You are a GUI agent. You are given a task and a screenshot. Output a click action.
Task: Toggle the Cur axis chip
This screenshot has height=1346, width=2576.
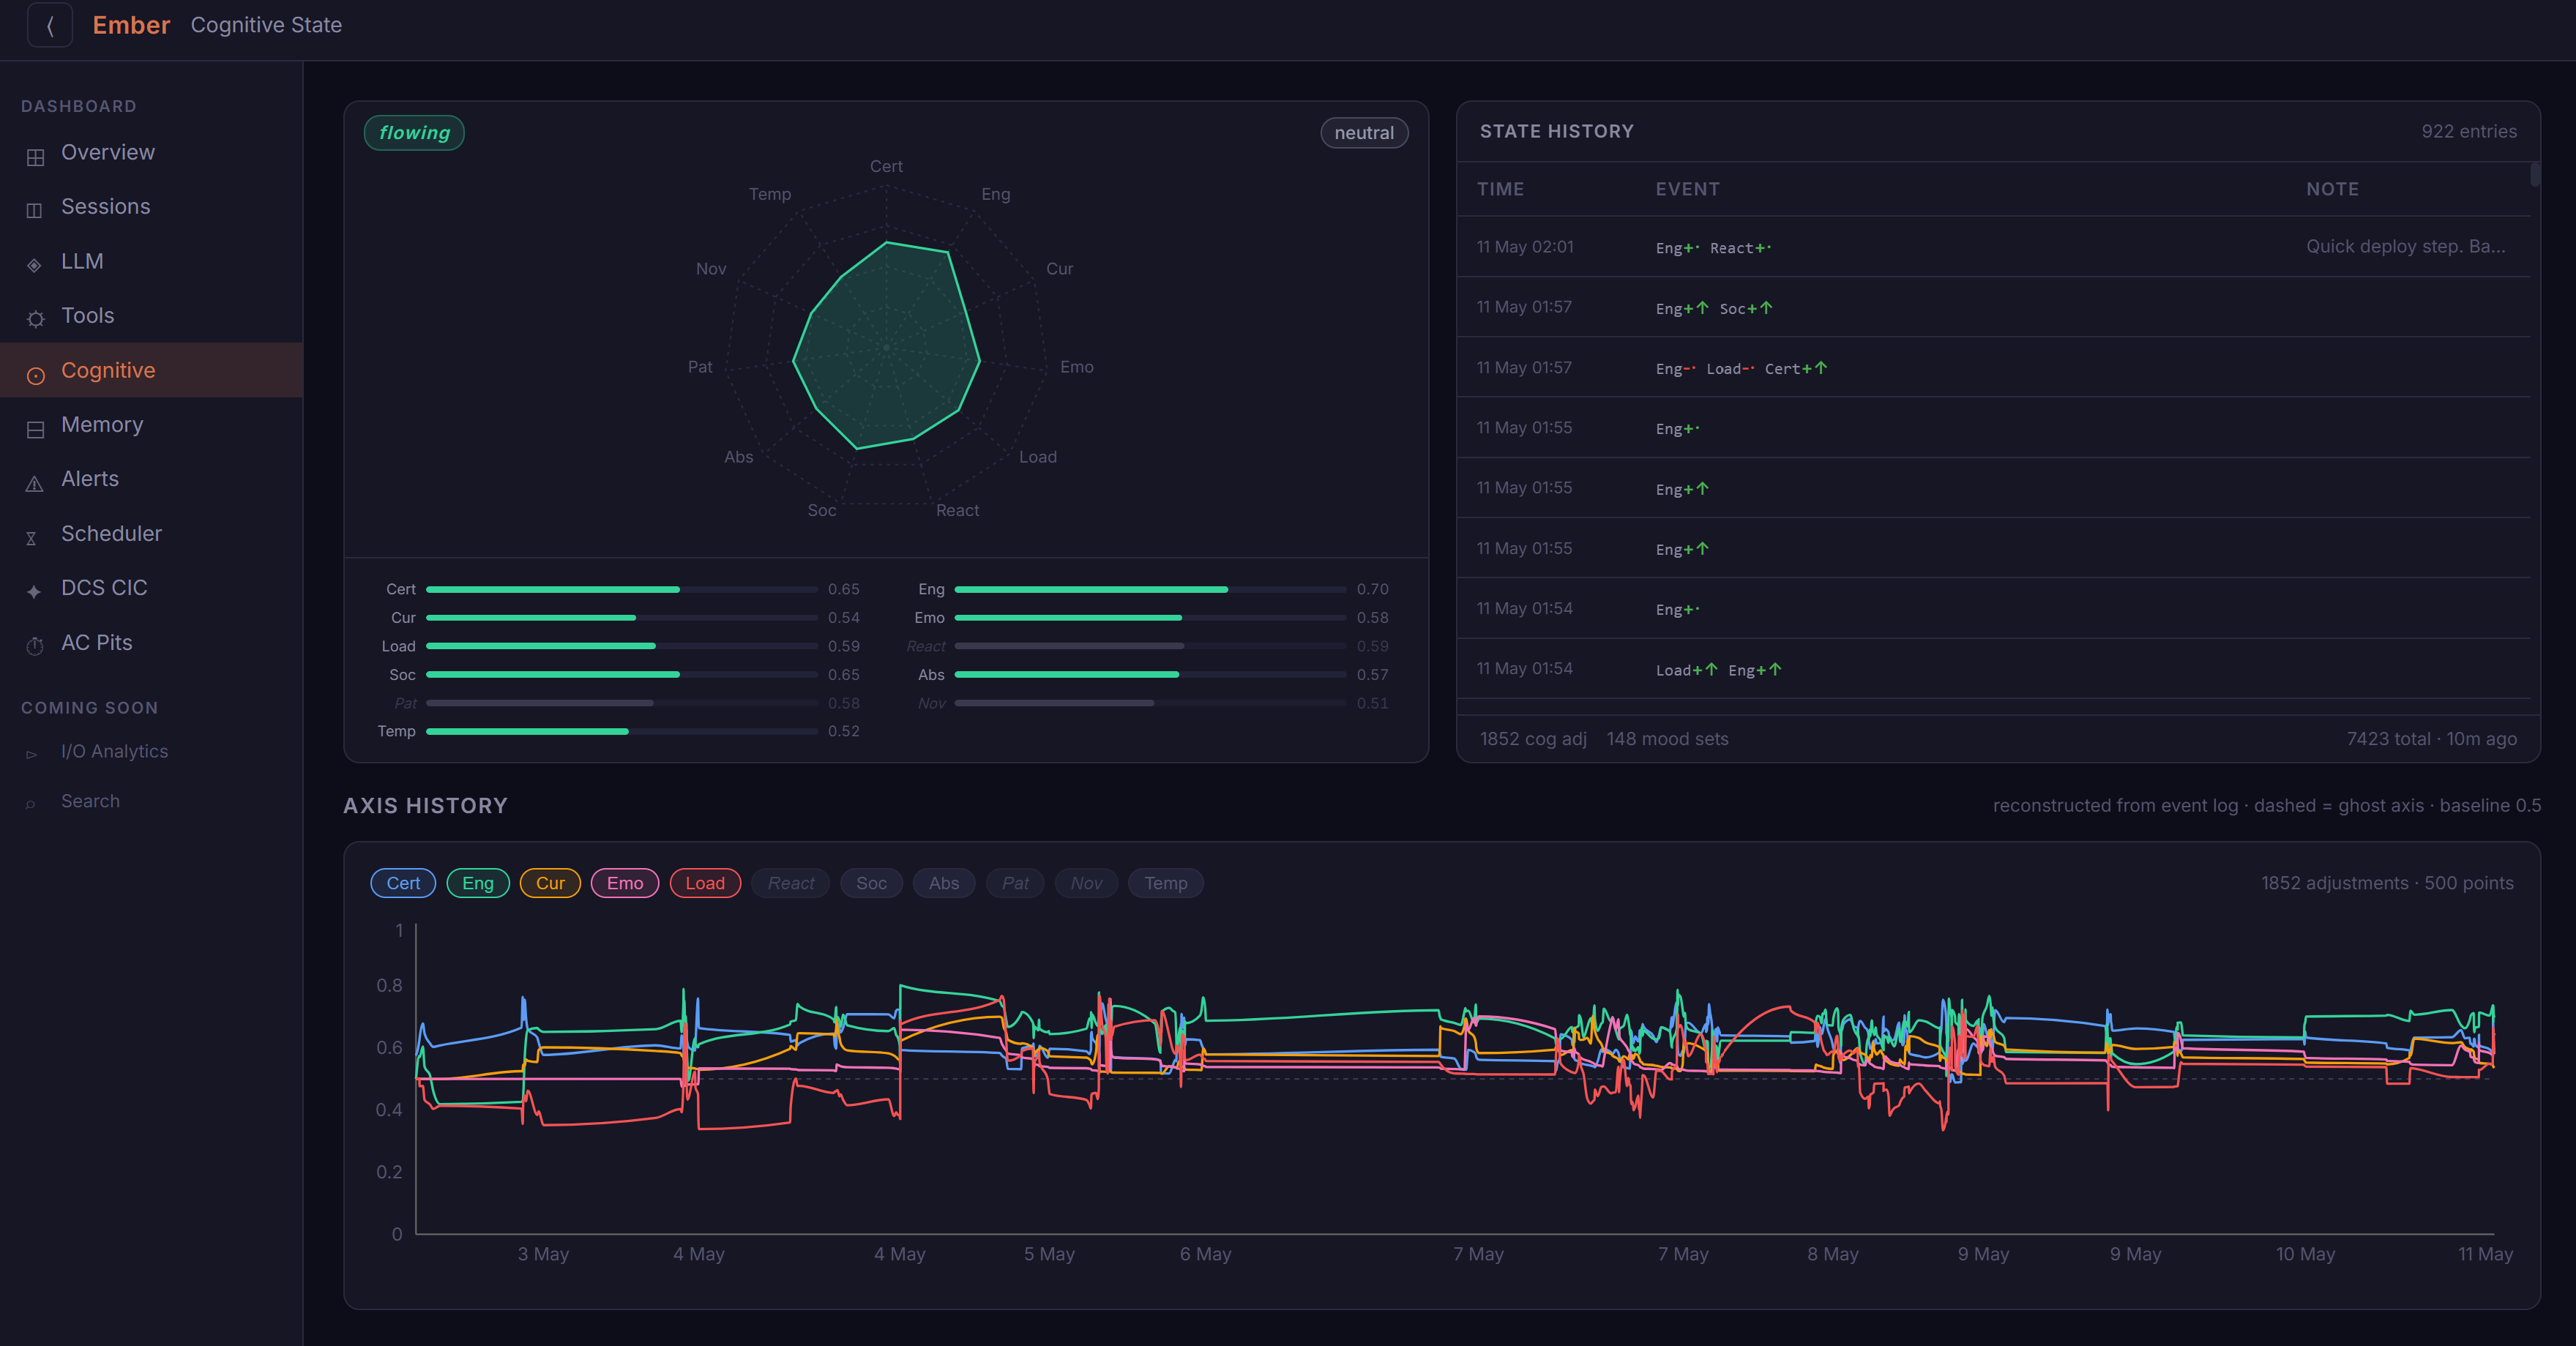550,883
